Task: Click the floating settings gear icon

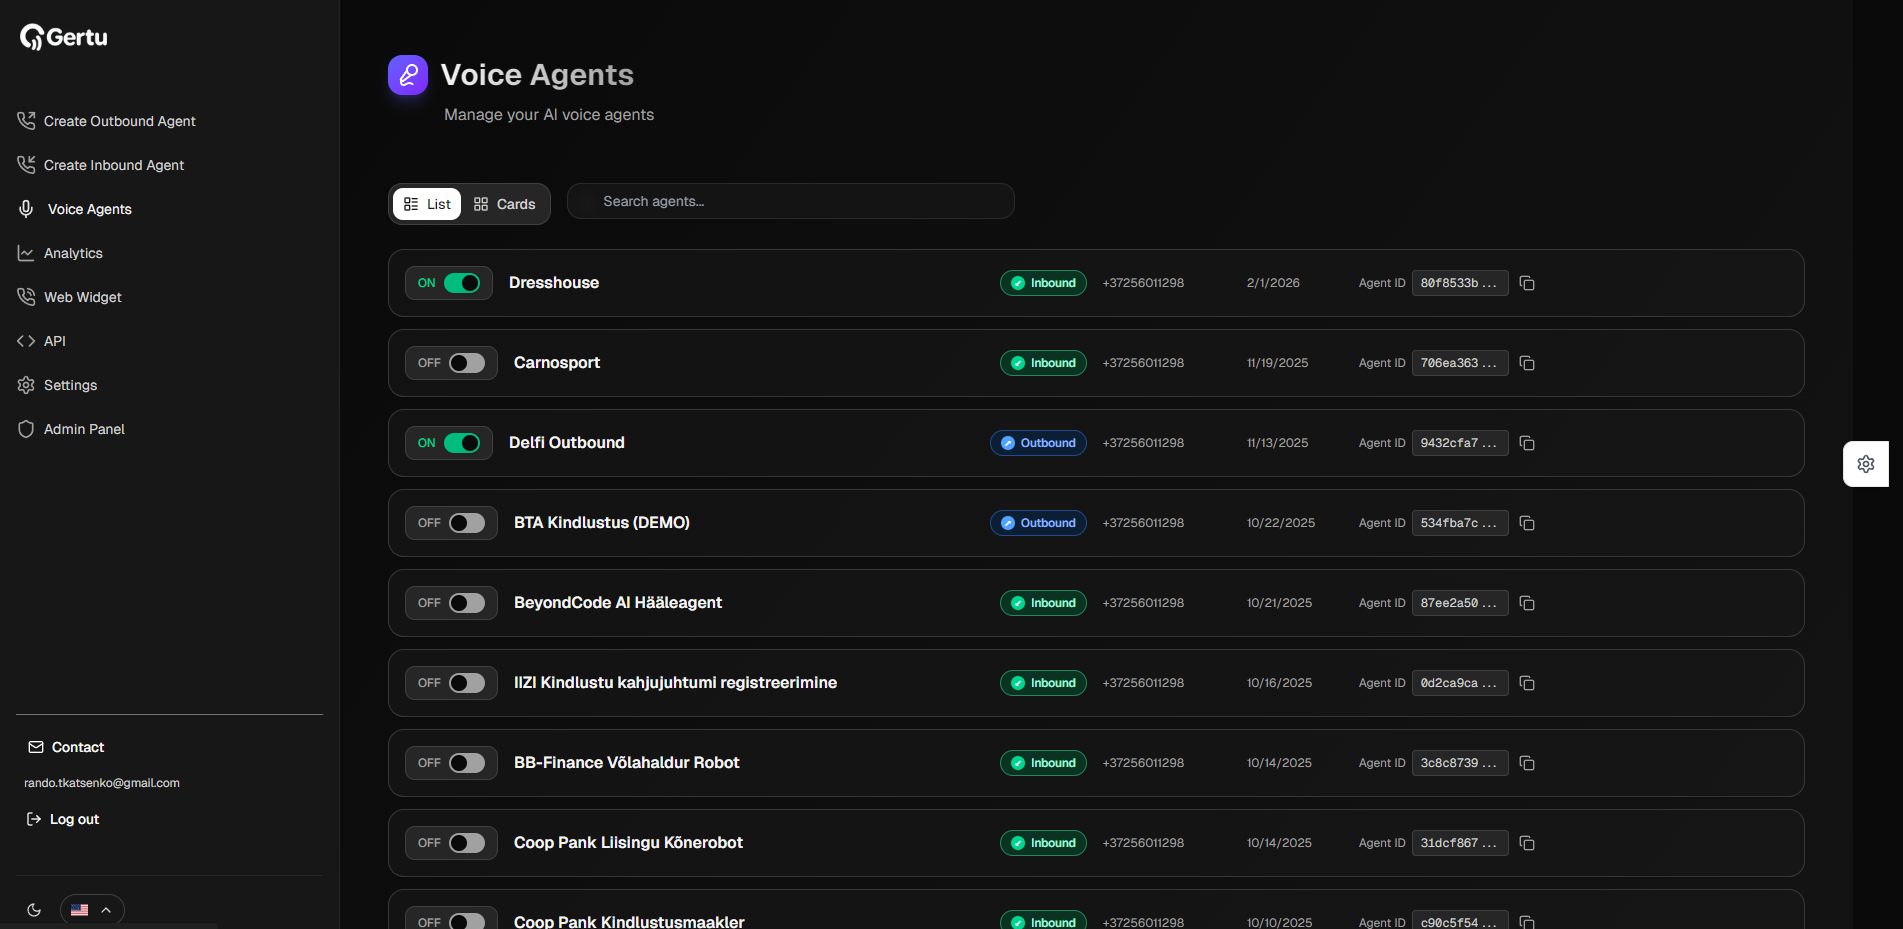Action: 1865,464
